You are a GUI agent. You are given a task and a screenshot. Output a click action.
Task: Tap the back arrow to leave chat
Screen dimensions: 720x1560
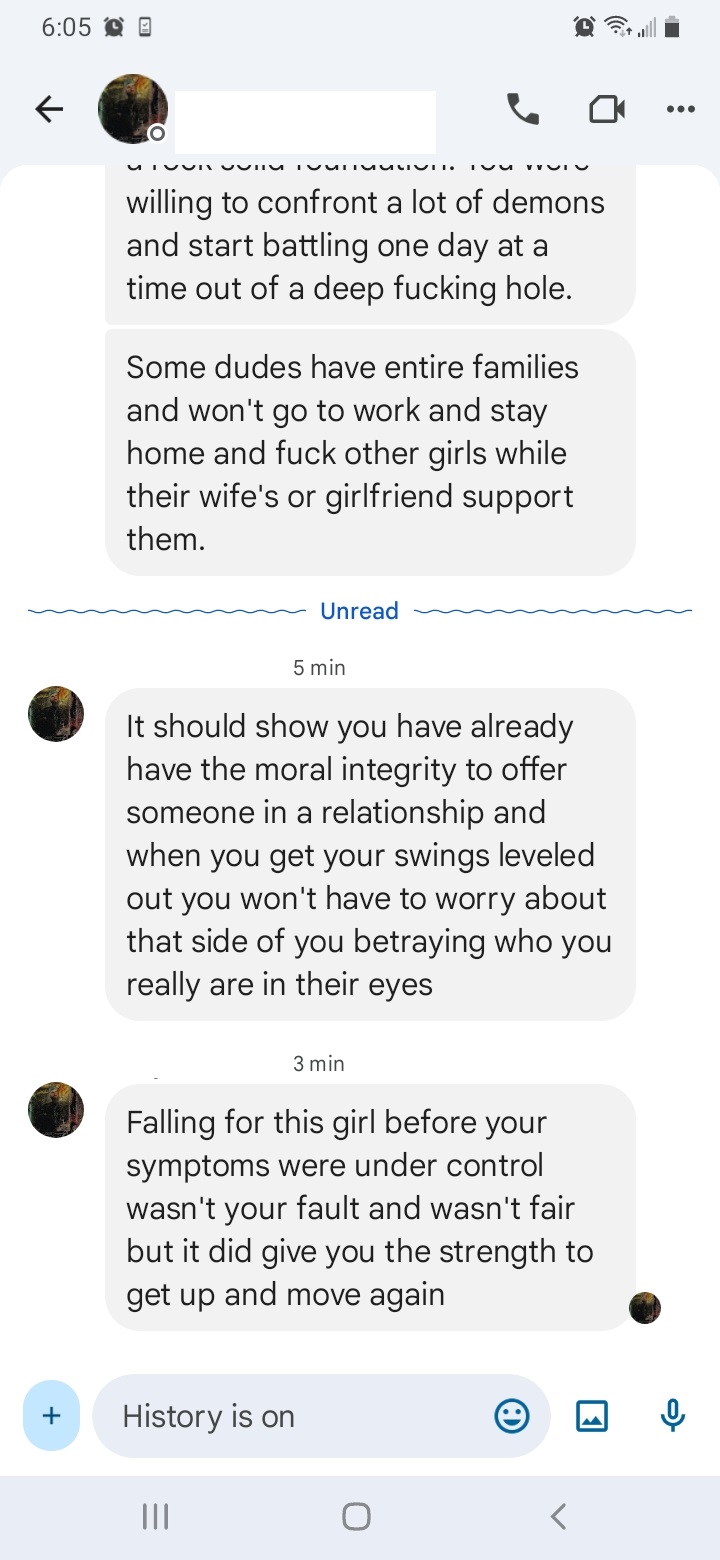[49, 110]
